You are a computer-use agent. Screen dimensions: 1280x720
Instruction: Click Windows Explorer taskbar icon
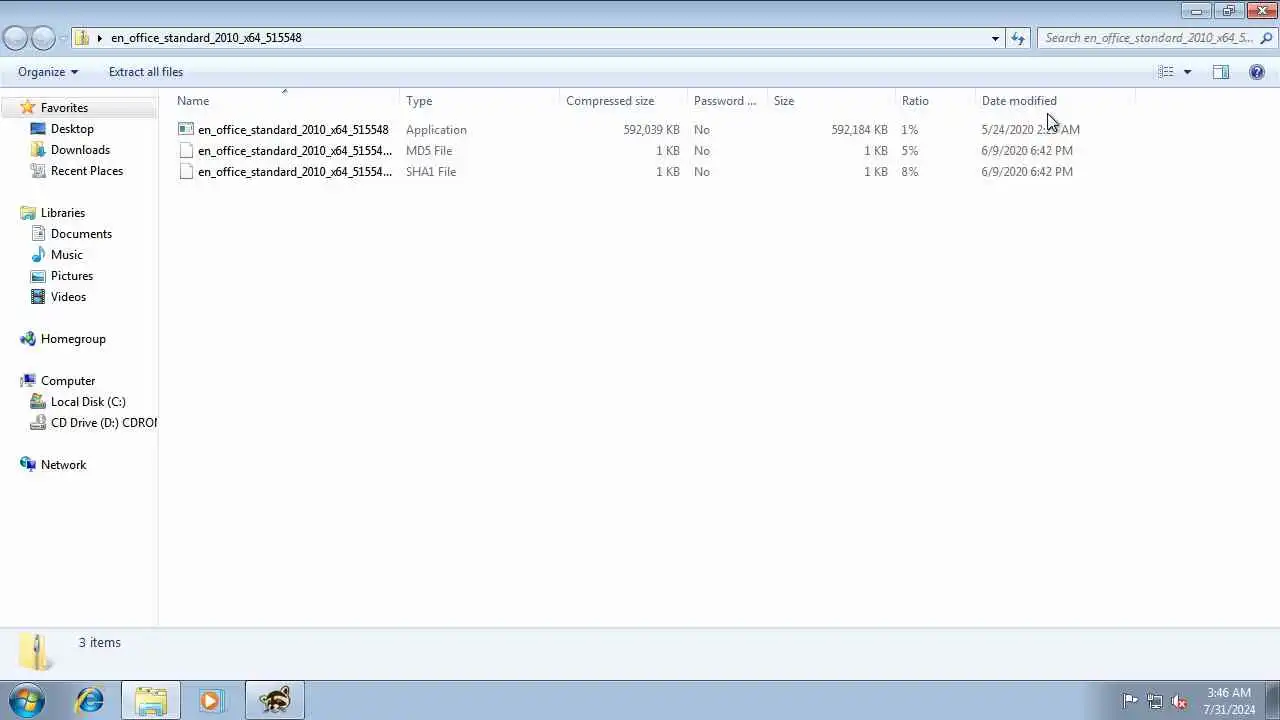click(151, 700)
